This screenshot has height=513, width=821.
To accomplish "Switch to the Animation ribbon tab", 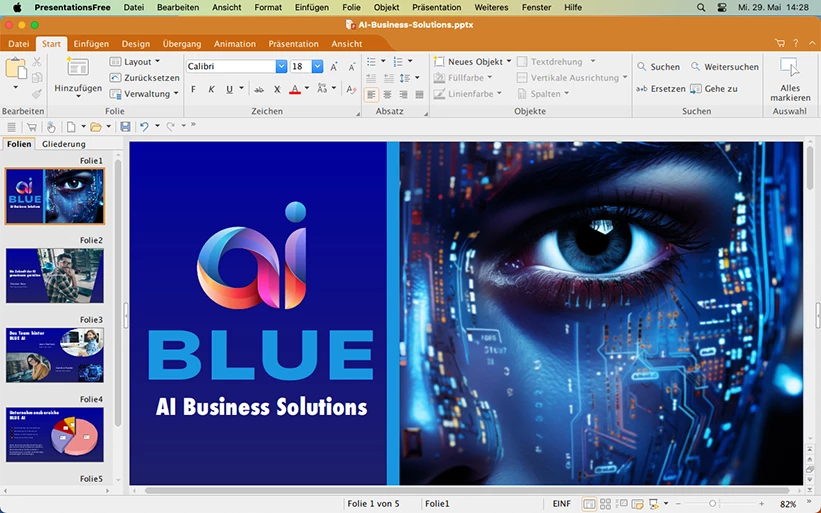I will (x=235, y=44).
